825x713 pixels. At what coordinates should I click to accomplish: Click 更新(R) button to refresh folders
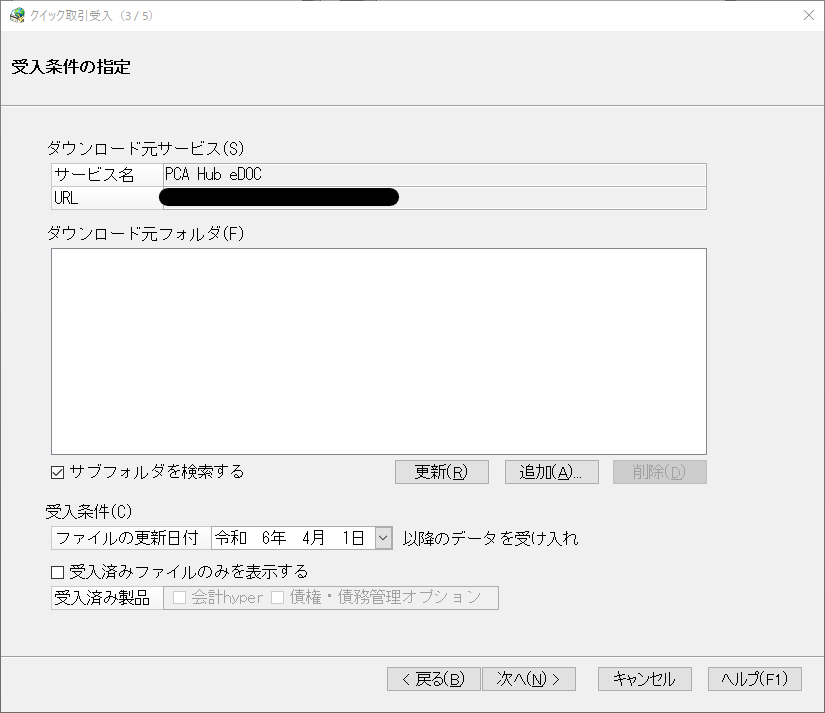[x=441, y=472]
